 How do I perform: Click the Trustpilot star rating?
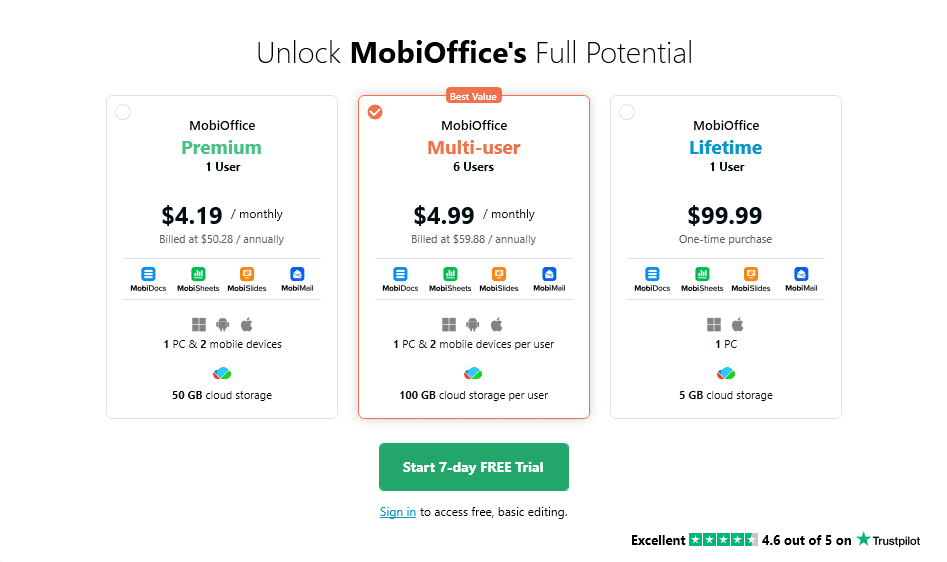723,540
